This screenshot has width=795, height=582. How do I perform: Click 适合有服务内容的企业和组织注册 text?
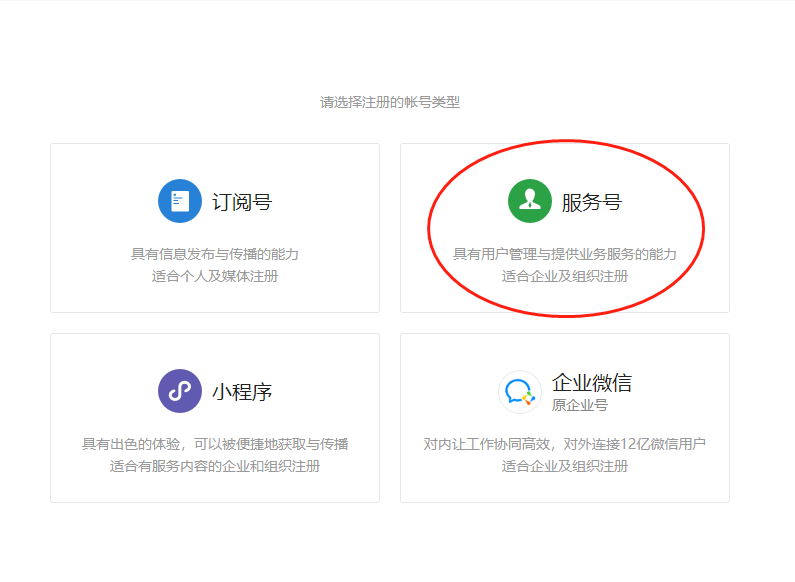(215, 466)
